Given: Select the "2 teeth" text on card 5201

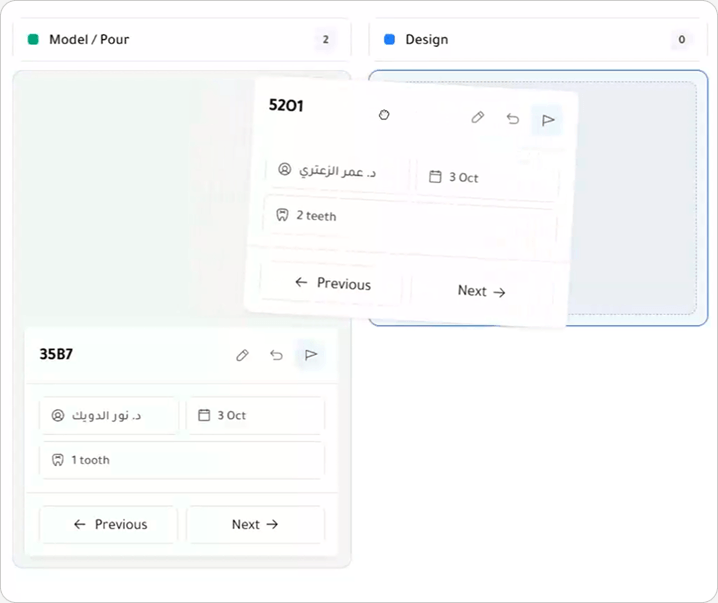Looking at the screenshot, I should click(x=316, y=215).
